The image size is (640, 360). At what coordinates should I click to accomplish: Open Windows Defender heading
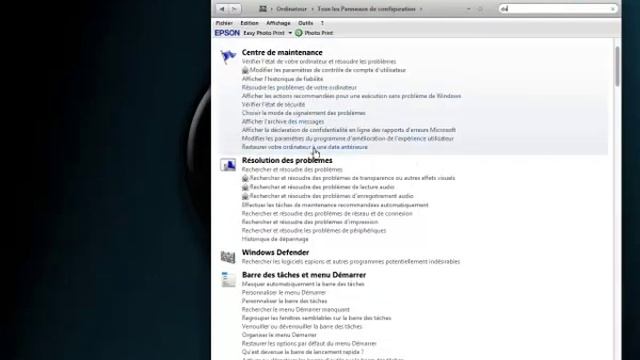pyautogui.click(x=276, y=252)
